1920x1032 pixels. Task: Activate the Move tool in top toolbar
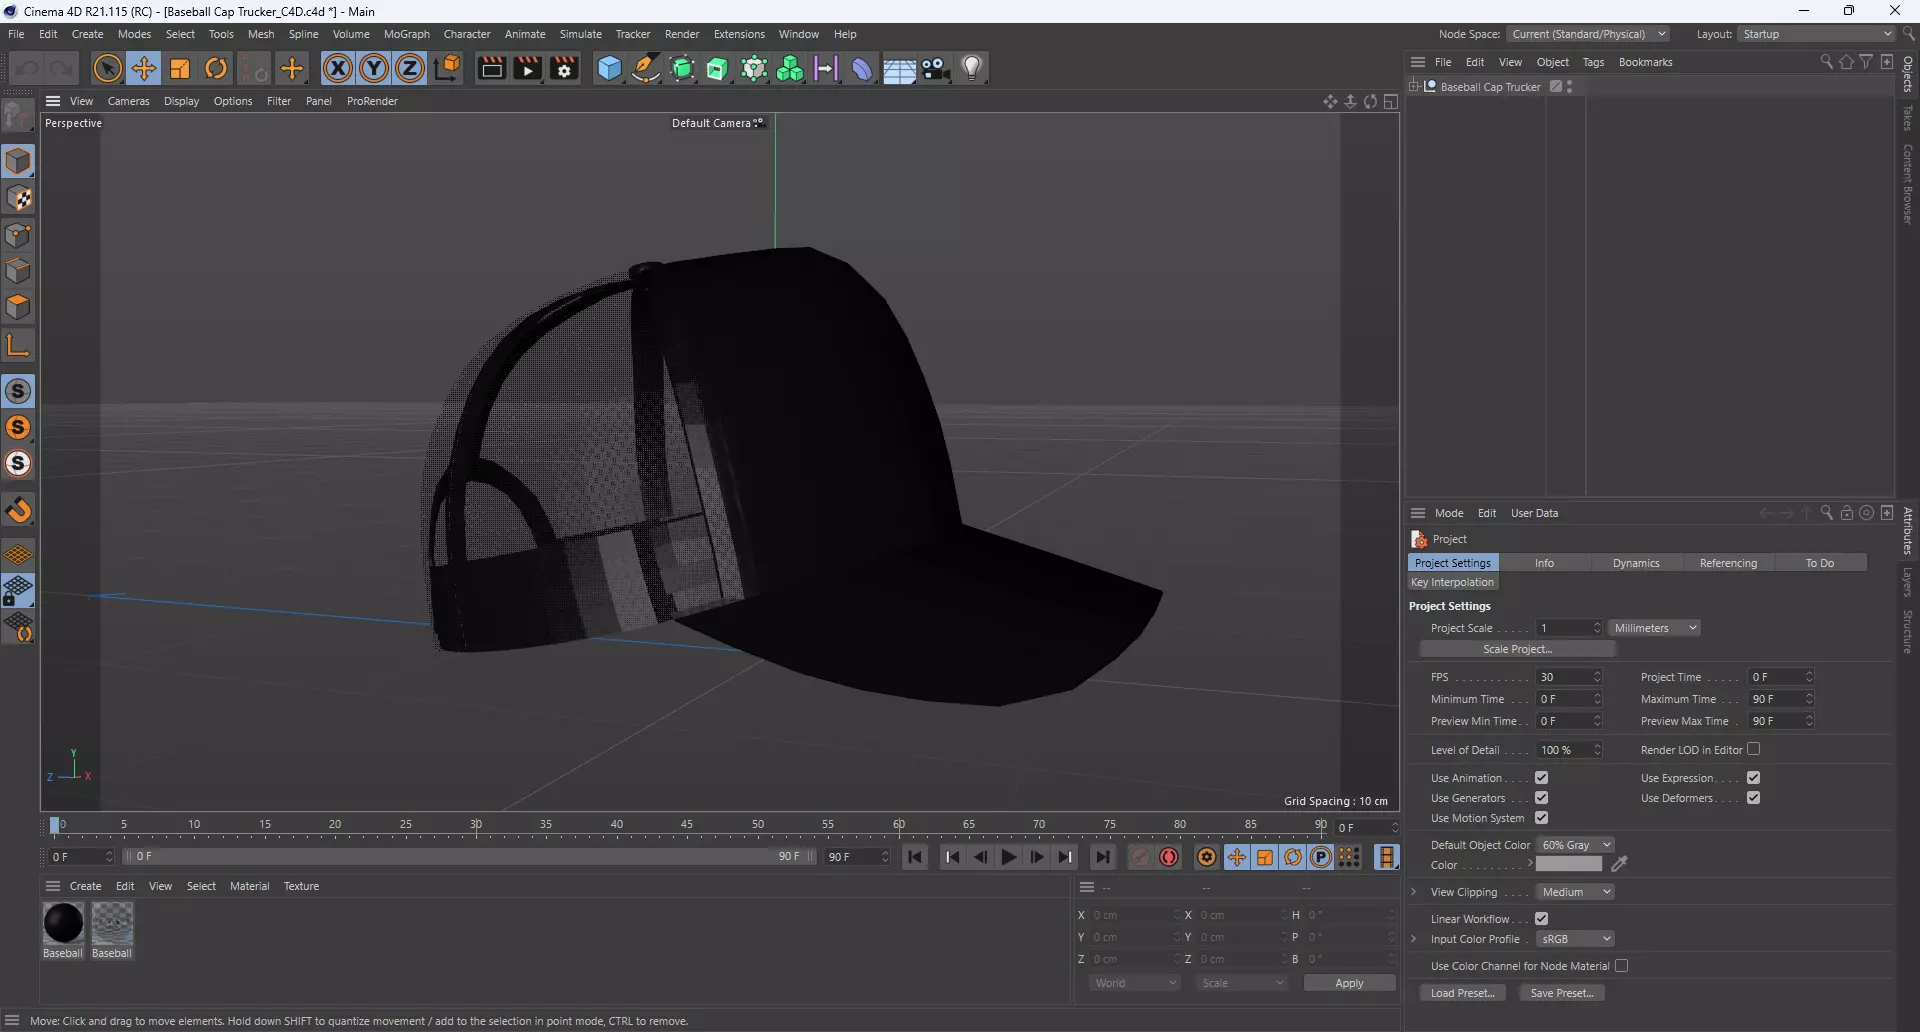click(144, 68)
